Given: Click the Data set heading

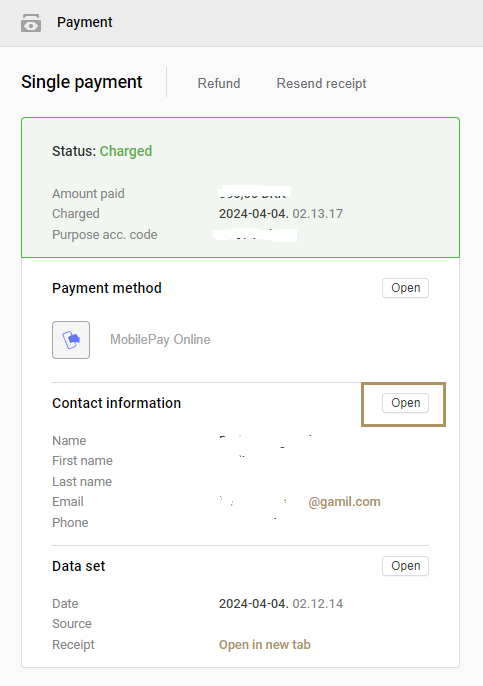Looking at the screenshot, I should 79,566.
